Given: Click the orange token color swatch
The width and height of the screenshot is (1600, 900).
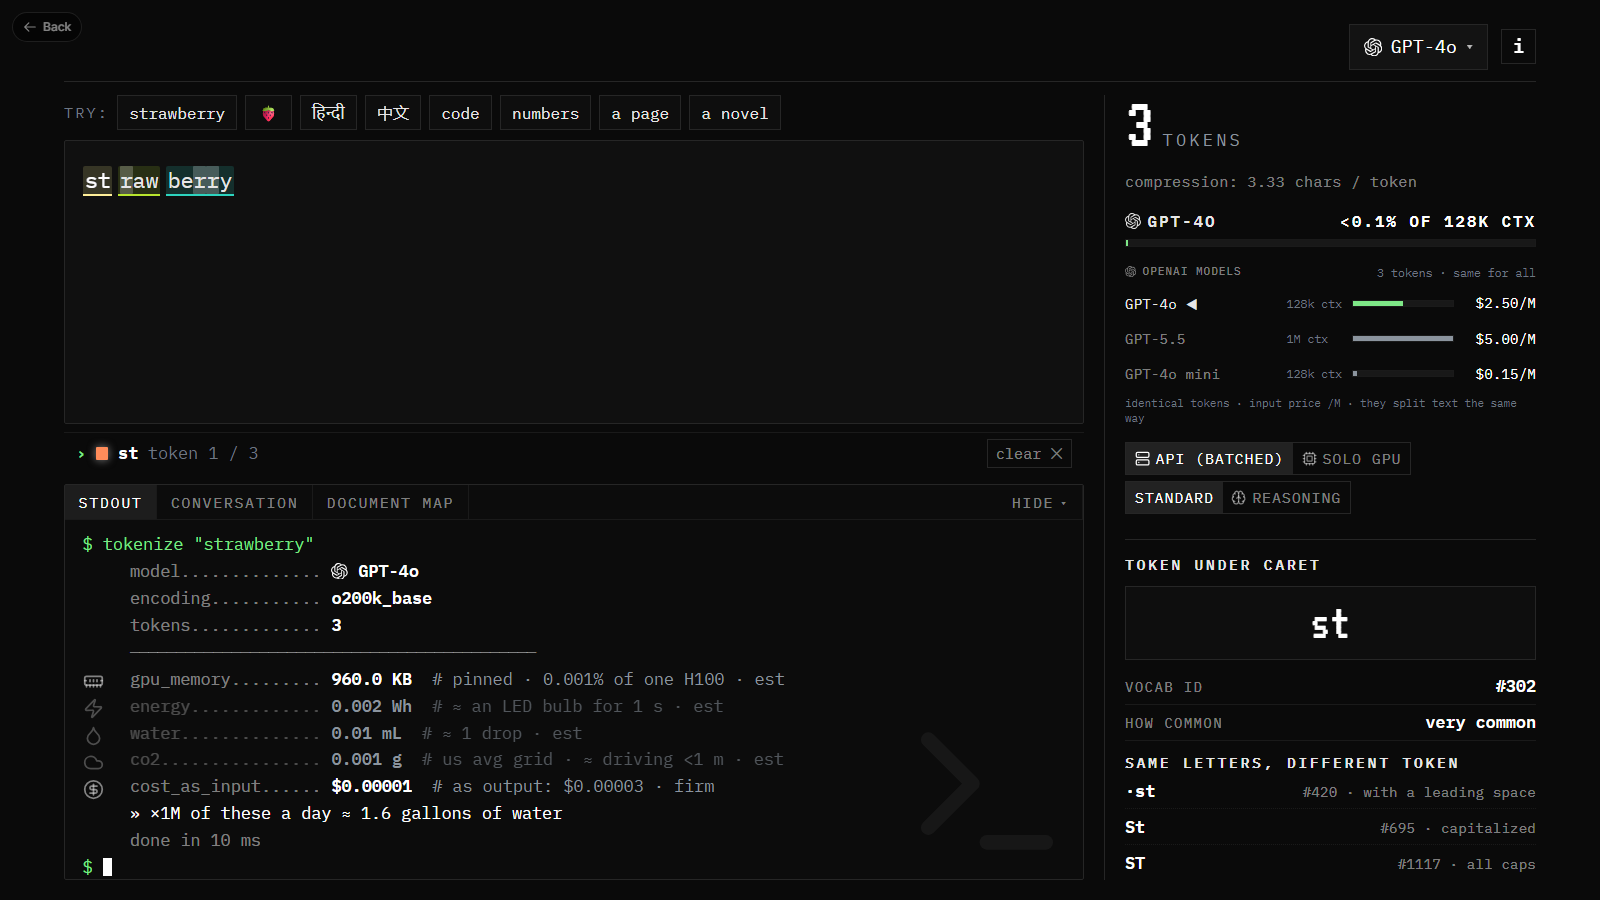Looking at the screenshot, I should [102, 454].
